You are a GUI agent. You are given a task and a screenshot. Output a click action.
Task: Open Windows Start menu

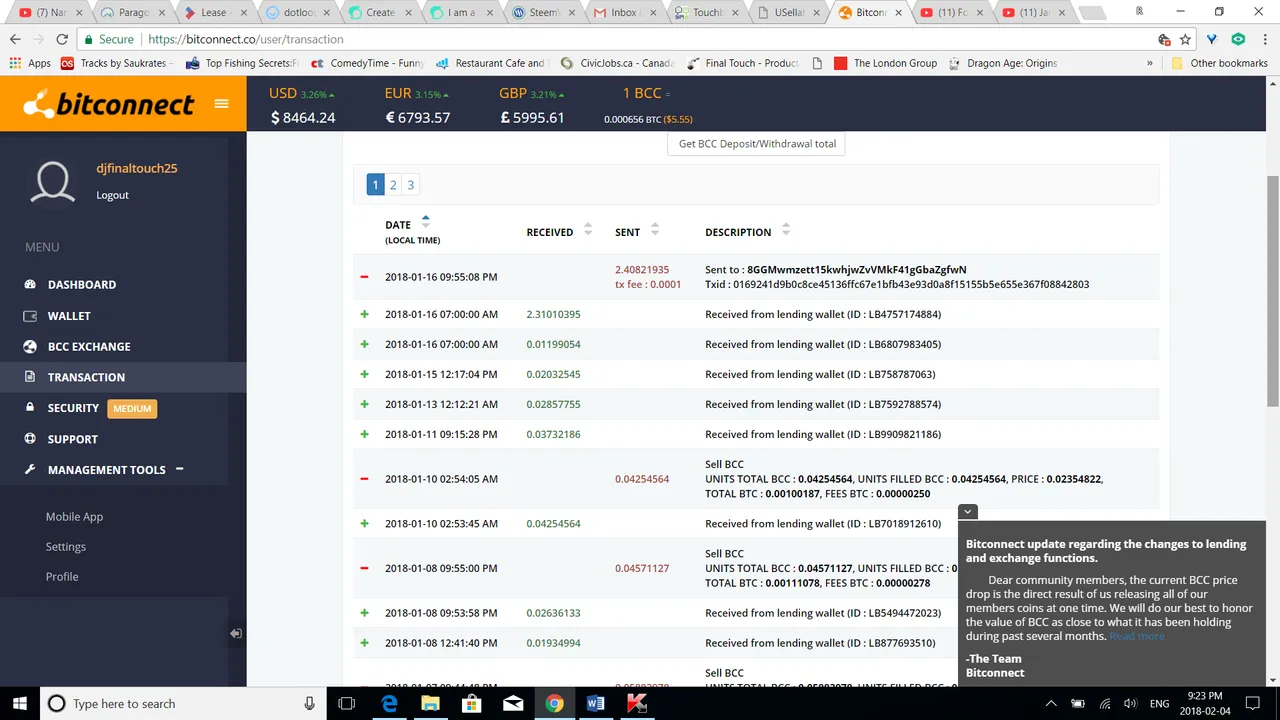pyautogui.click(x=19, y=703)
